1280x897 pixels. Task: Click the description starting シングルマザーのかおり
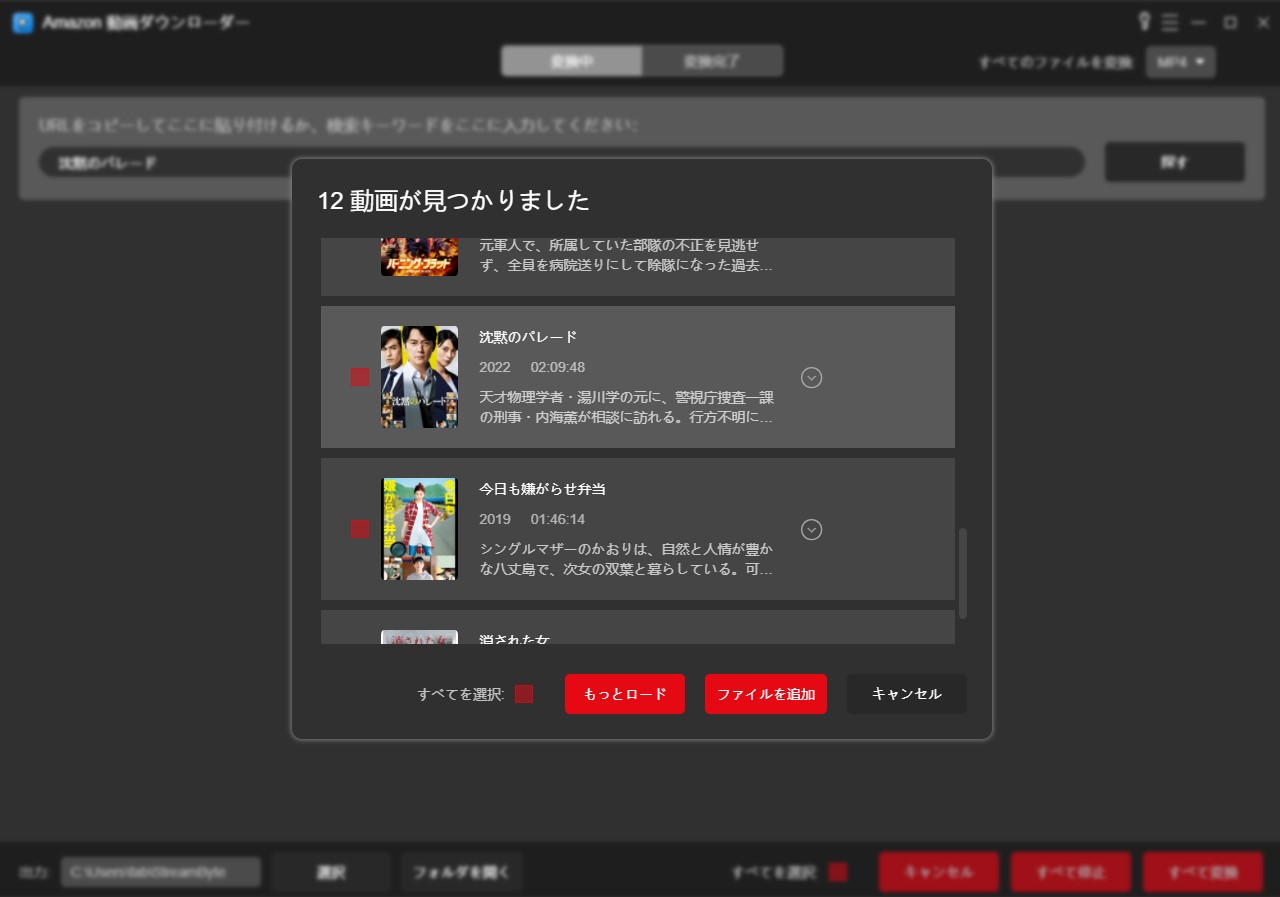(626, 559)
